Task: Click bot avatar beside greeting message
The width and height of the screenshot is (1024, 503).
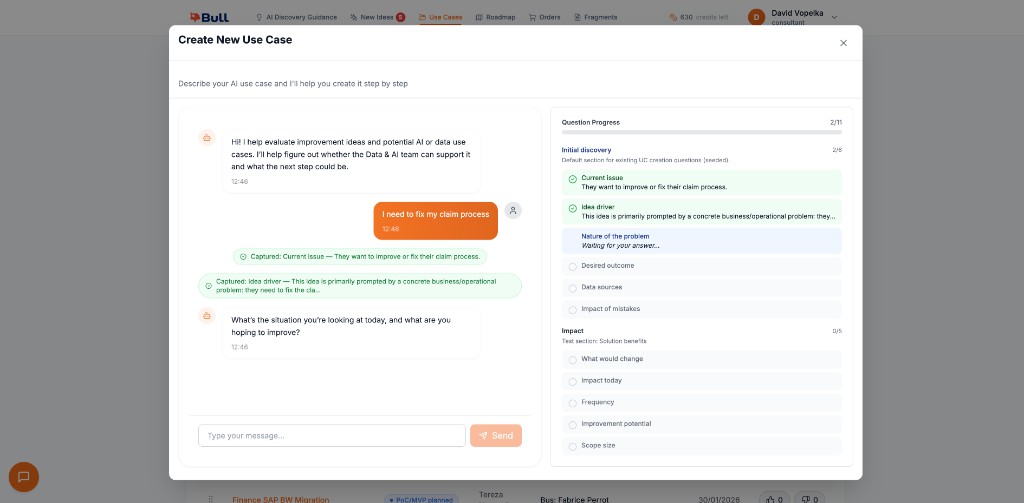Action: coord(207,137)
